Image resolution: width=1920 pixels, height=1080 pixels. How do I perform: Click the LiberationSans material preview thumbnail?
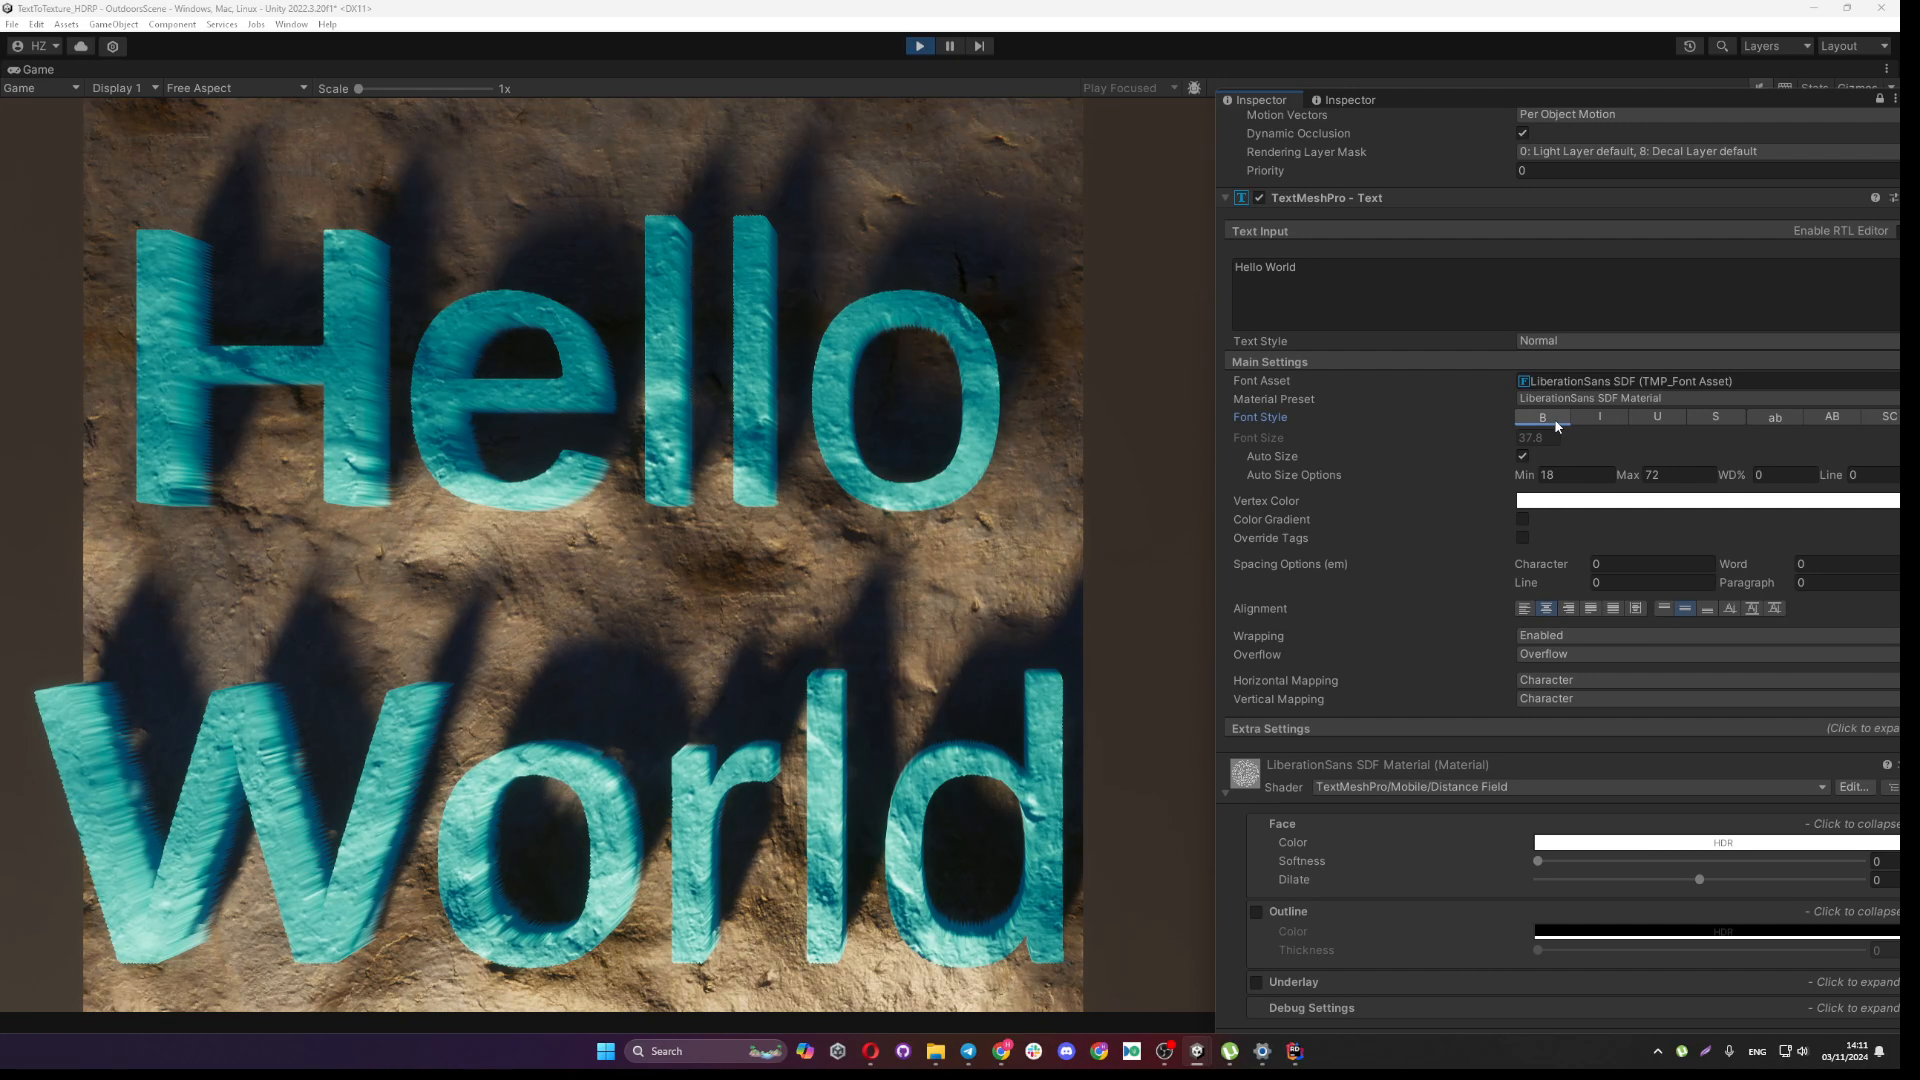coord(1245,773)
